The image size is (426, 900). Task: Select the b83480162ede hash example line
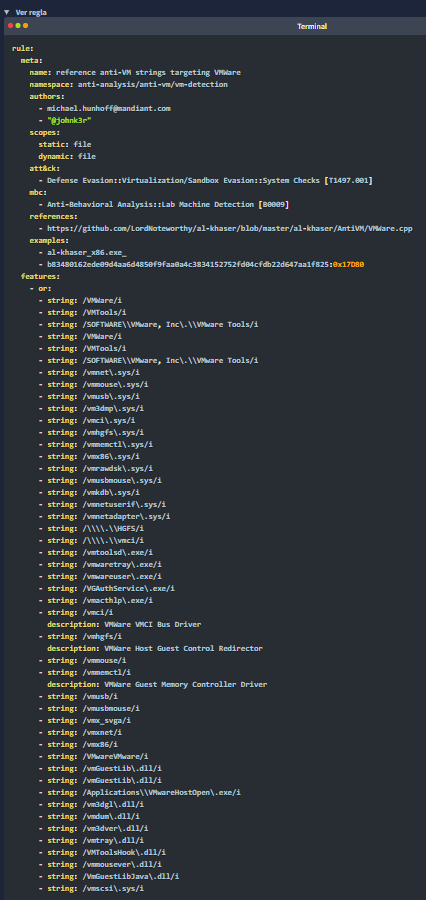click(x=202, y=265)
